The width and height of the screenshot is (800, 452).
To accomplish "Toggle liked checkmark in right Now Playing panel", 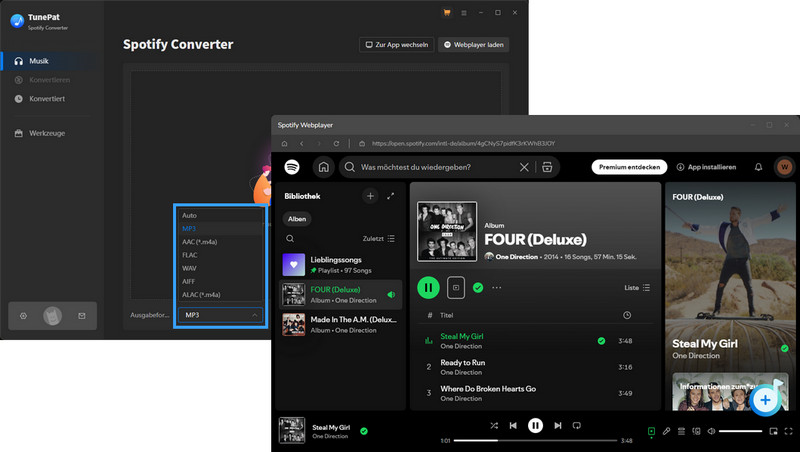I will click(x=785, y=348).
